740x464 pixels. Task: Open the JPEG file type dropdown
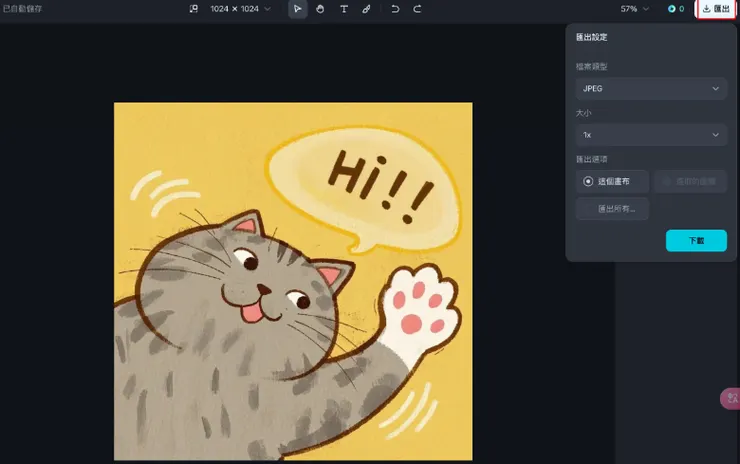651,89
